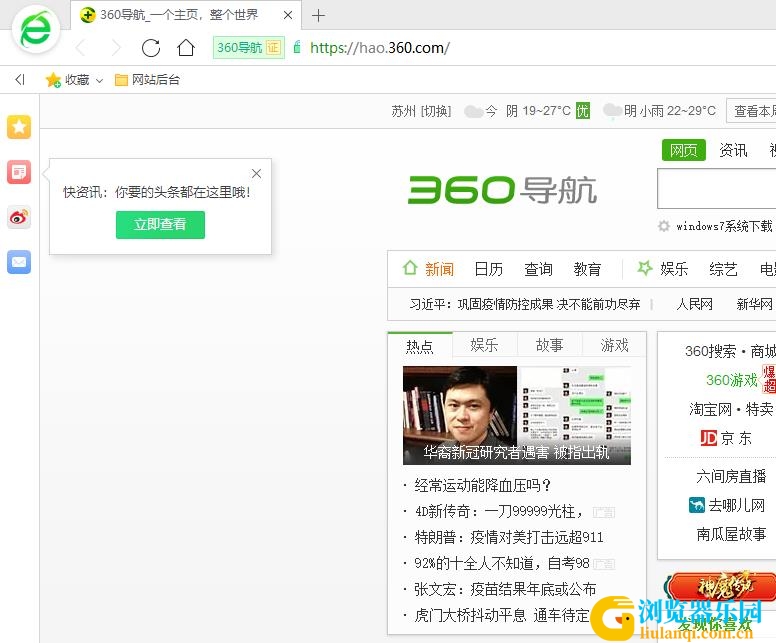Image resolution: width=776 pixels, height=643 pixels.
Task: Open 92%的十全人不知道 link
Action: 502,563
